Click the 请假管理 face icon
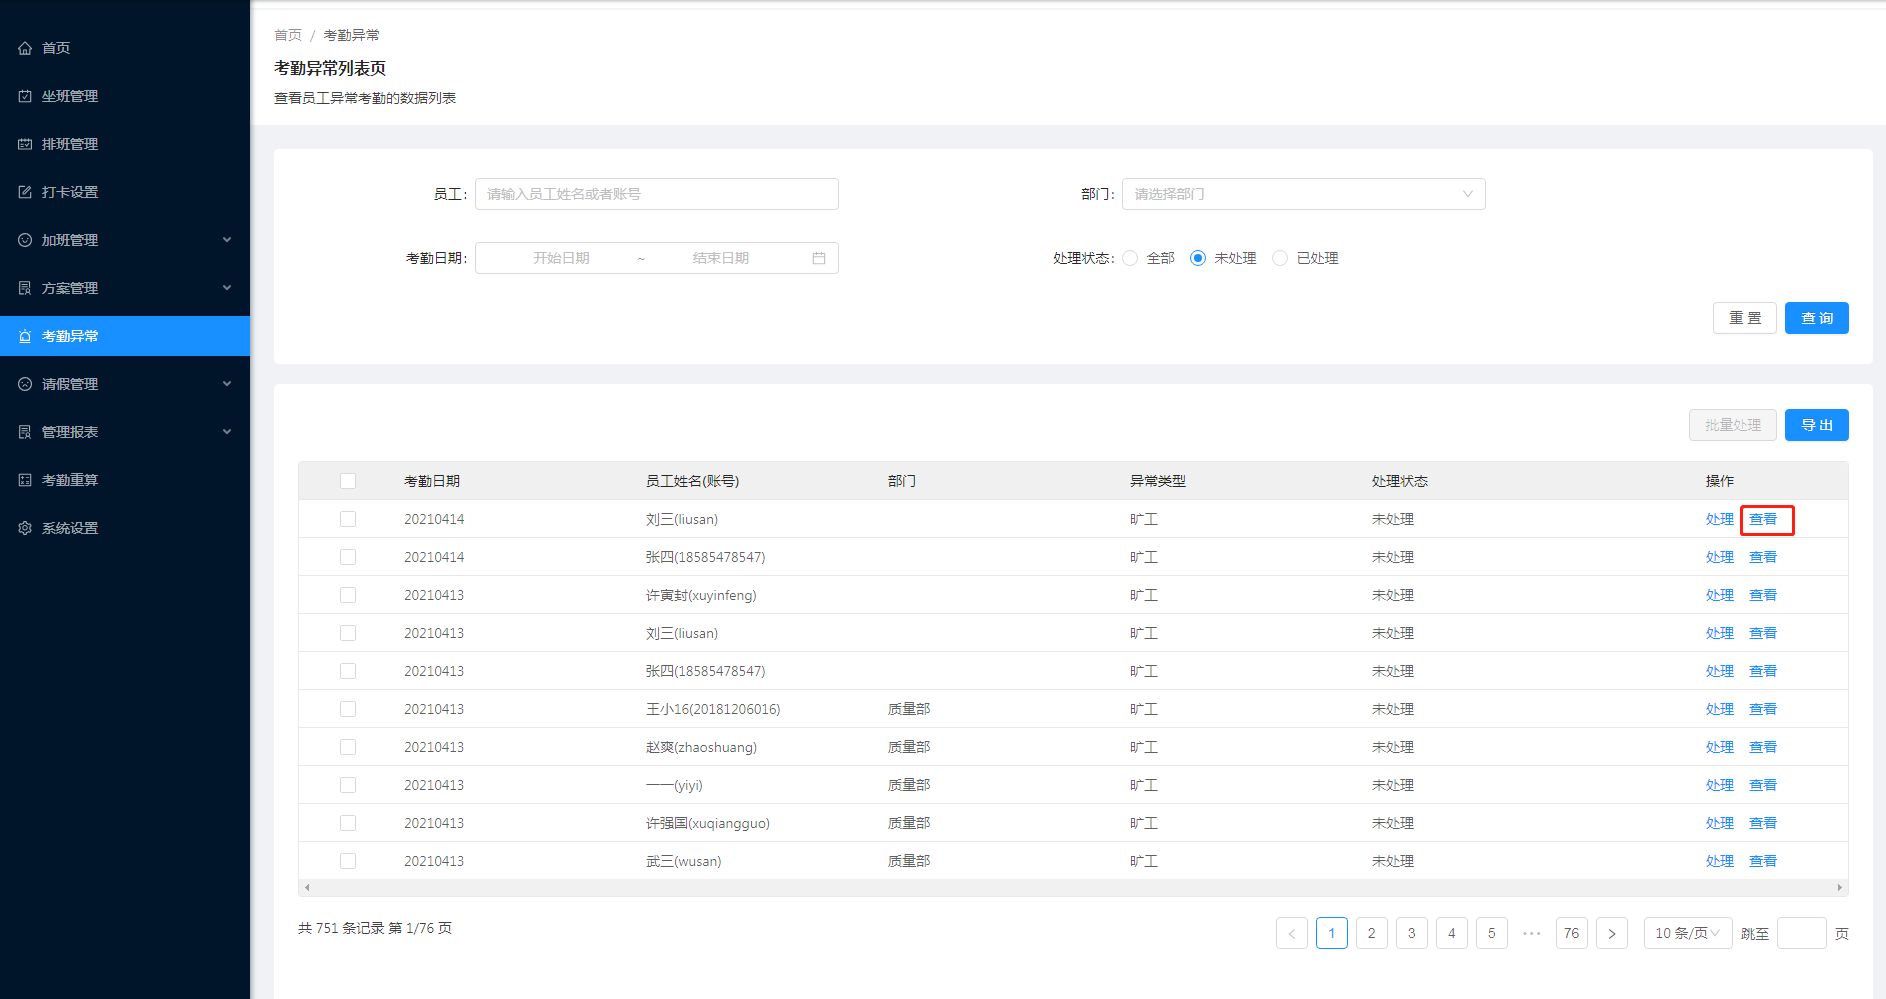The width and height of the screenshot is (1886, 999). pos(25,384)
